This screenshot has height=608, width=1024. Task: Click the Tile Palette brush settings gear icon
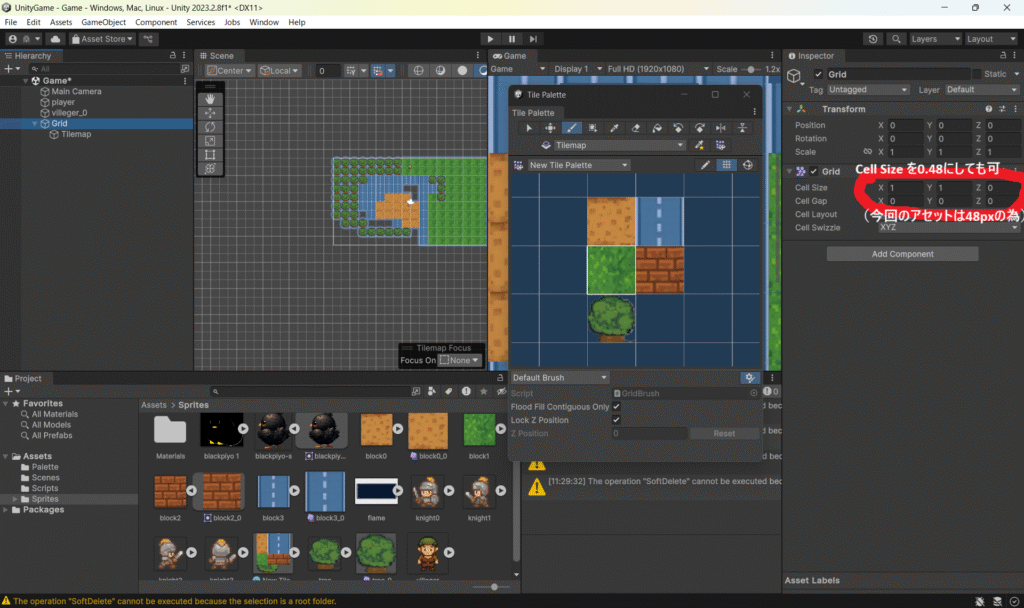(x=750, y=377)
